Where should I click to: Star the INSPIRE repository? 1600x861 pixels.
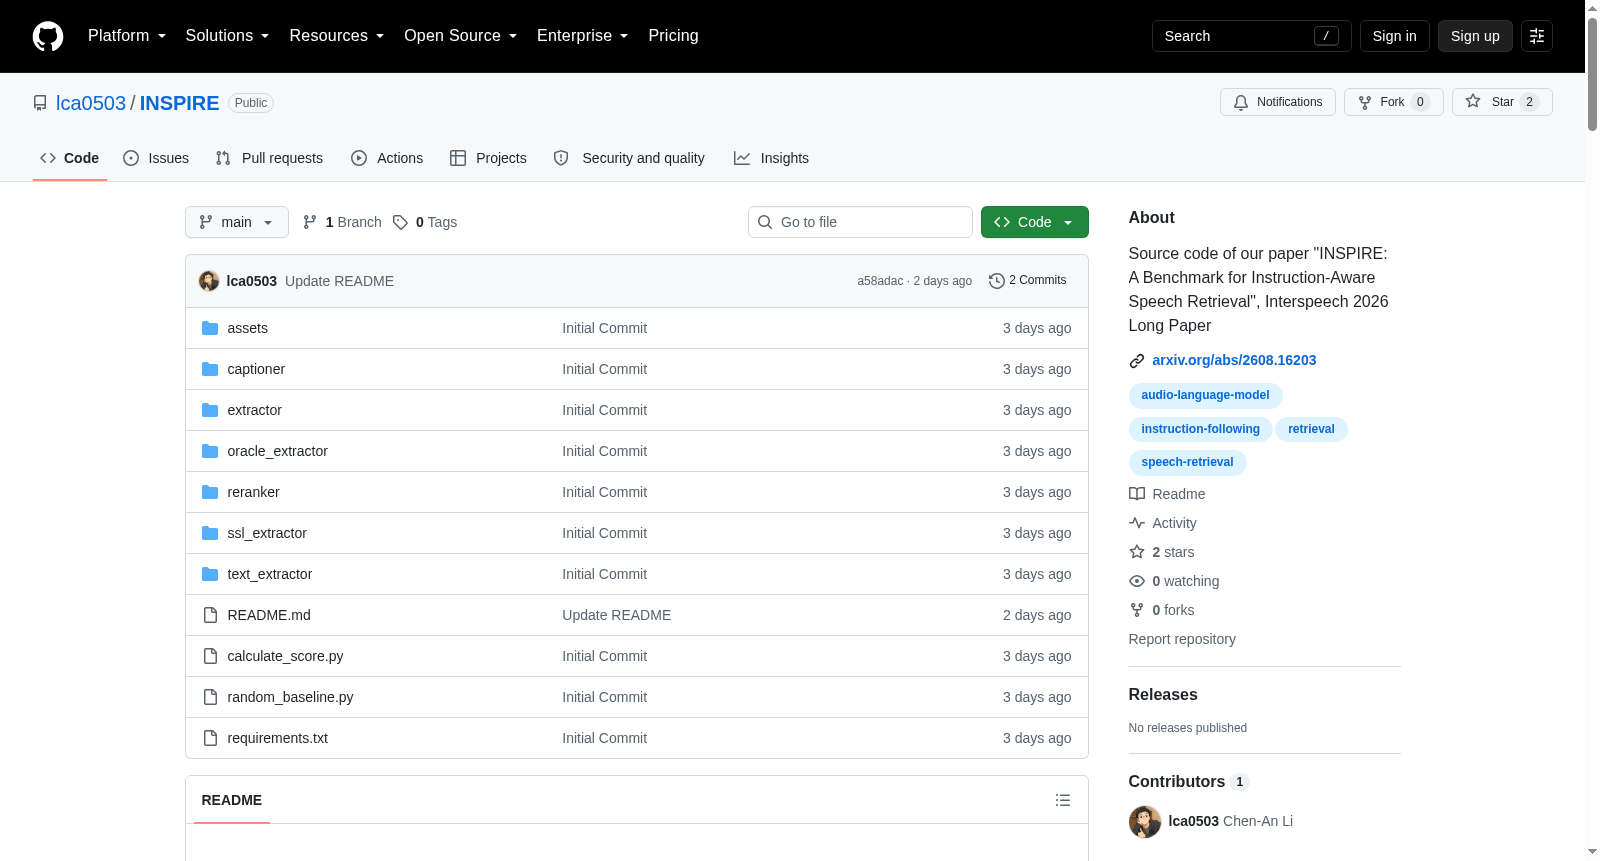click(1502, 102)
